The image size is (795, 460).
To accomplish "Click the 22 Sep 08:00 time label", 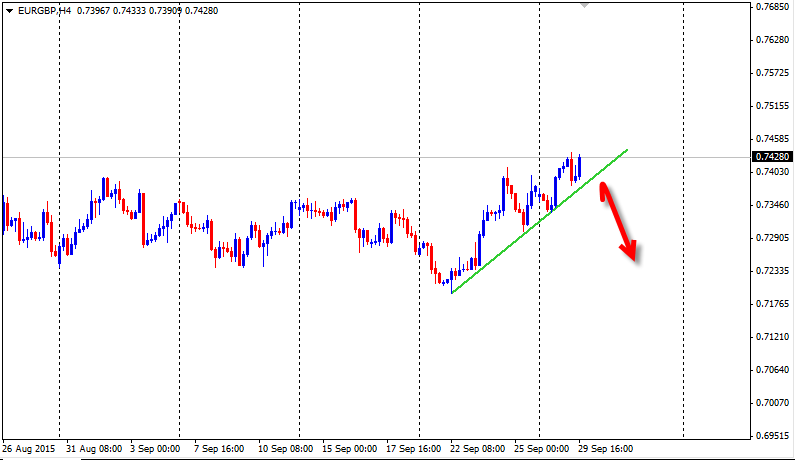I will (478, 449).
